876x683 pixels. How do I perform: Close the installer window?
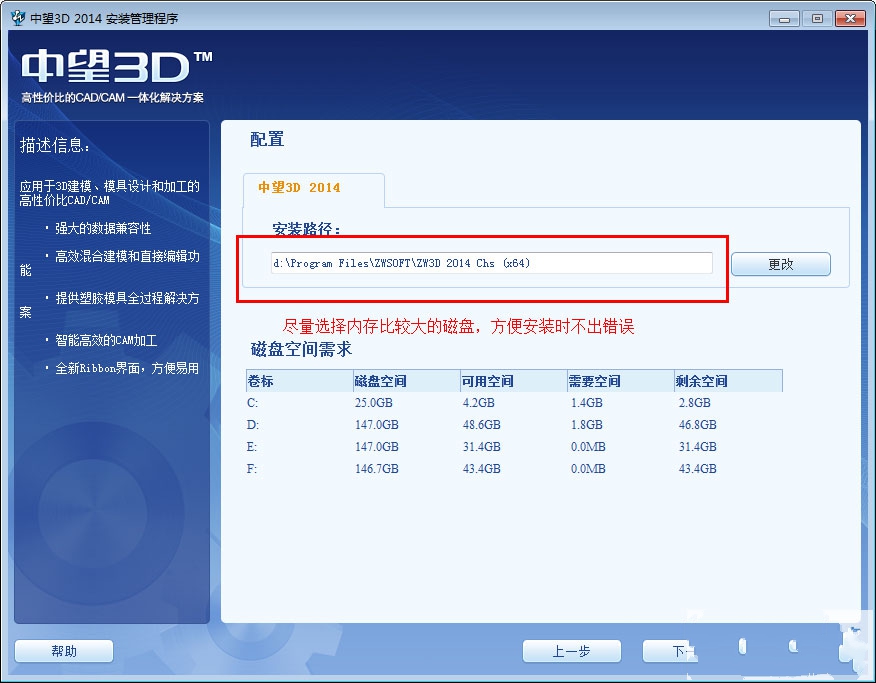pos(850,18)
